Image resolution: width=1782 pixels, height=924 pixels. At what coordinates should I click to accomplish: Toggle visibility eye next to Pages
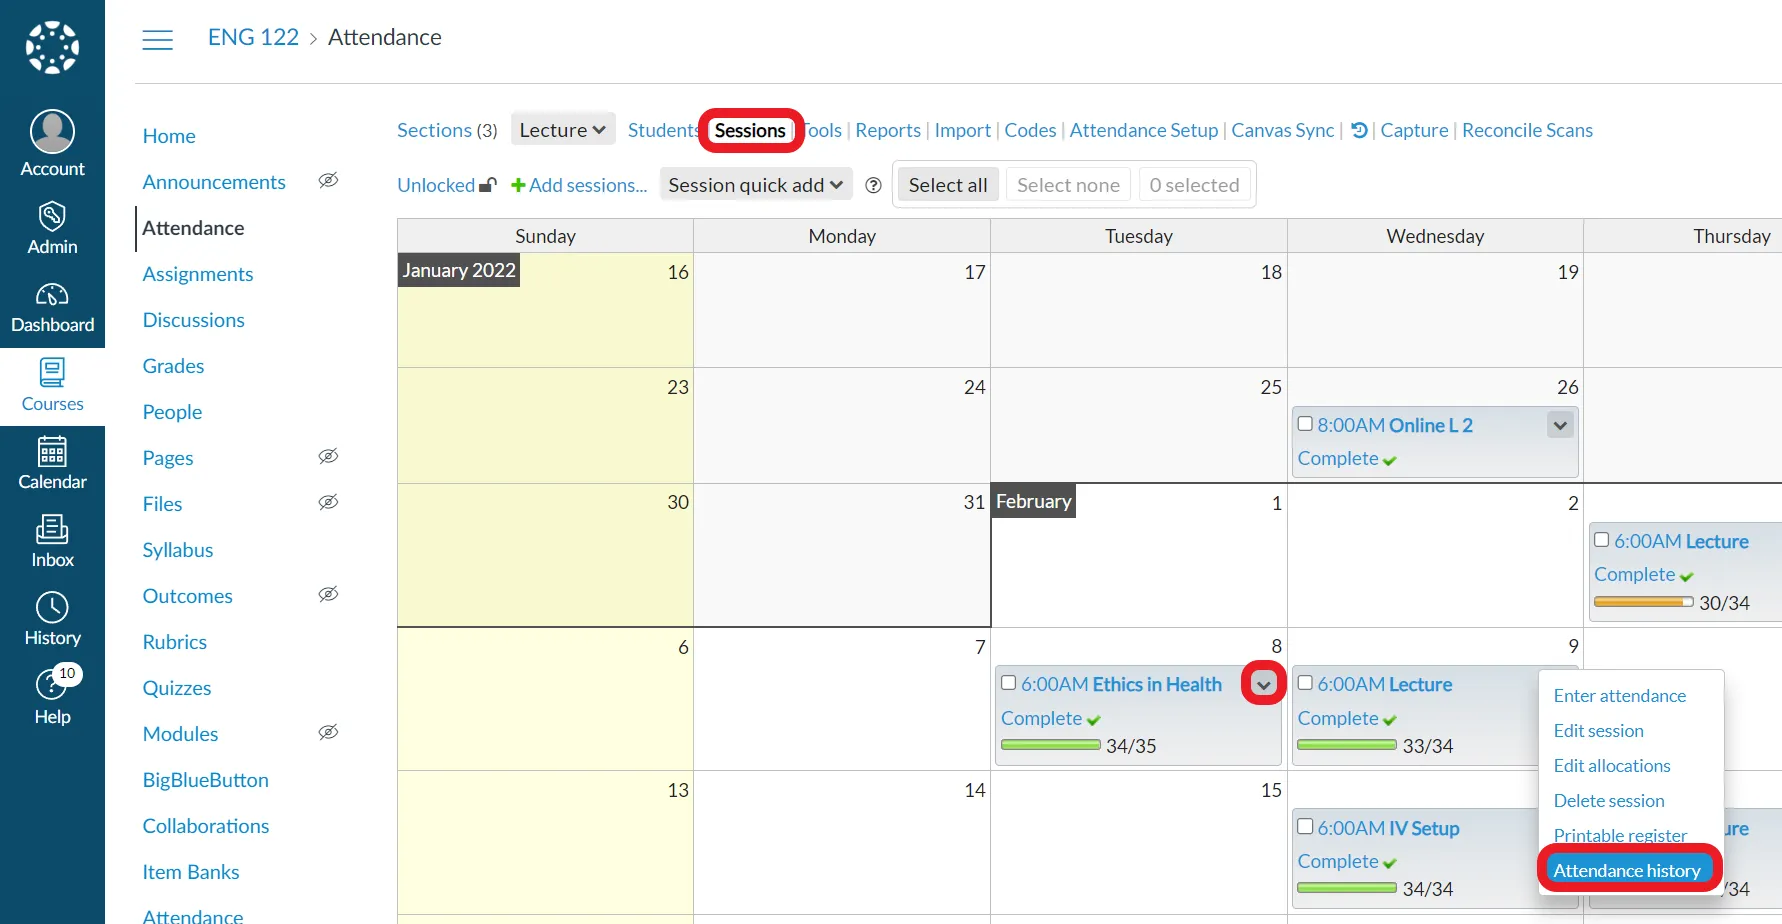(328, 457)
